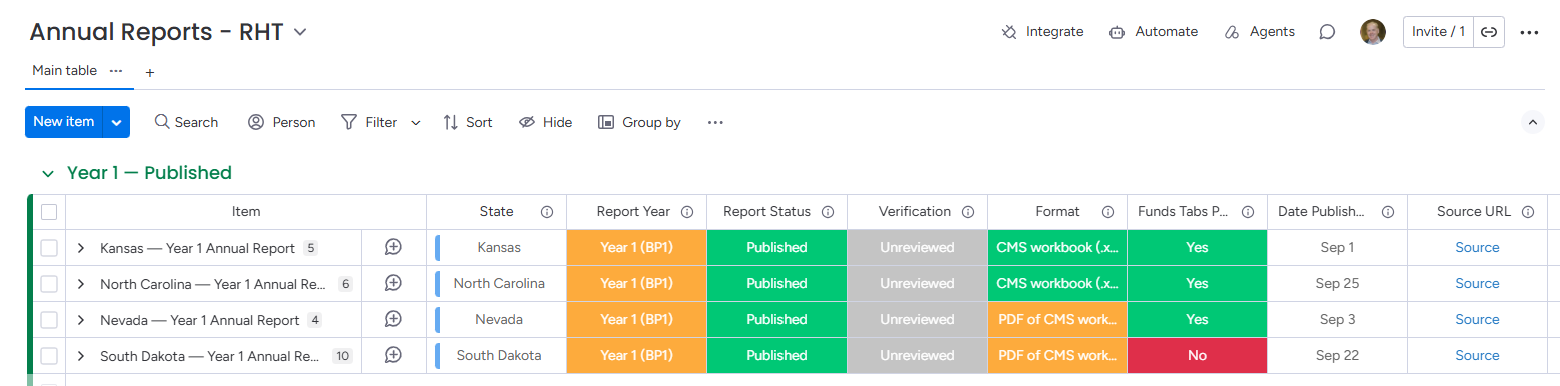Viewport: 1560px width, 386px height.
Task: Tick the Nevada row checkbox
Action: (49, 320)
